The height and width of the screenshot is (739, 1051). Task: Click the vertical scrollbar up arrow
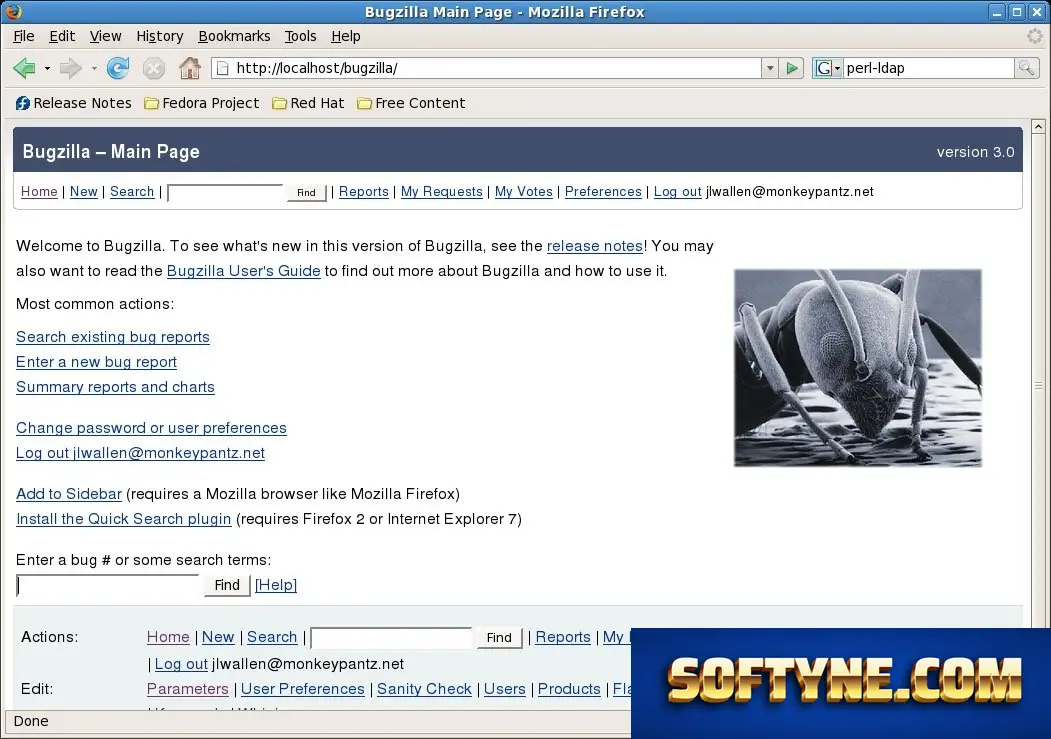1038,127
